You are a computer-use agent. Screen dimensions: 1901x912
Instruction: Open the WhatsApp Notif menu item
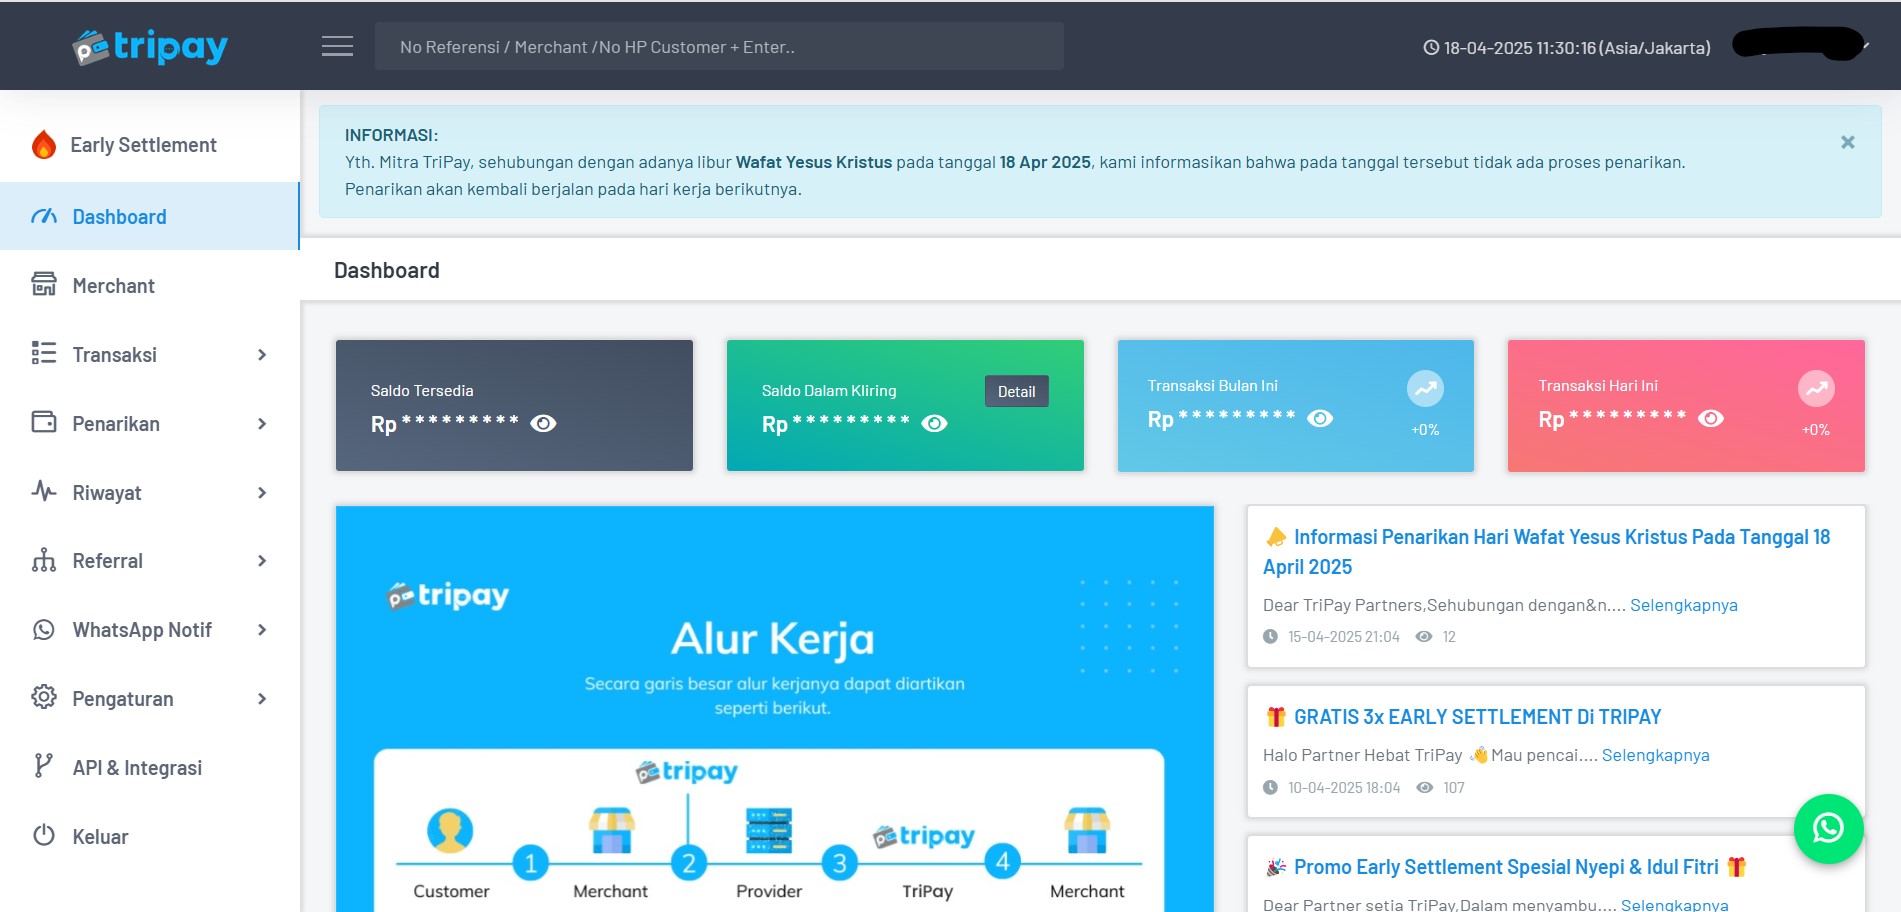[150, 630]
